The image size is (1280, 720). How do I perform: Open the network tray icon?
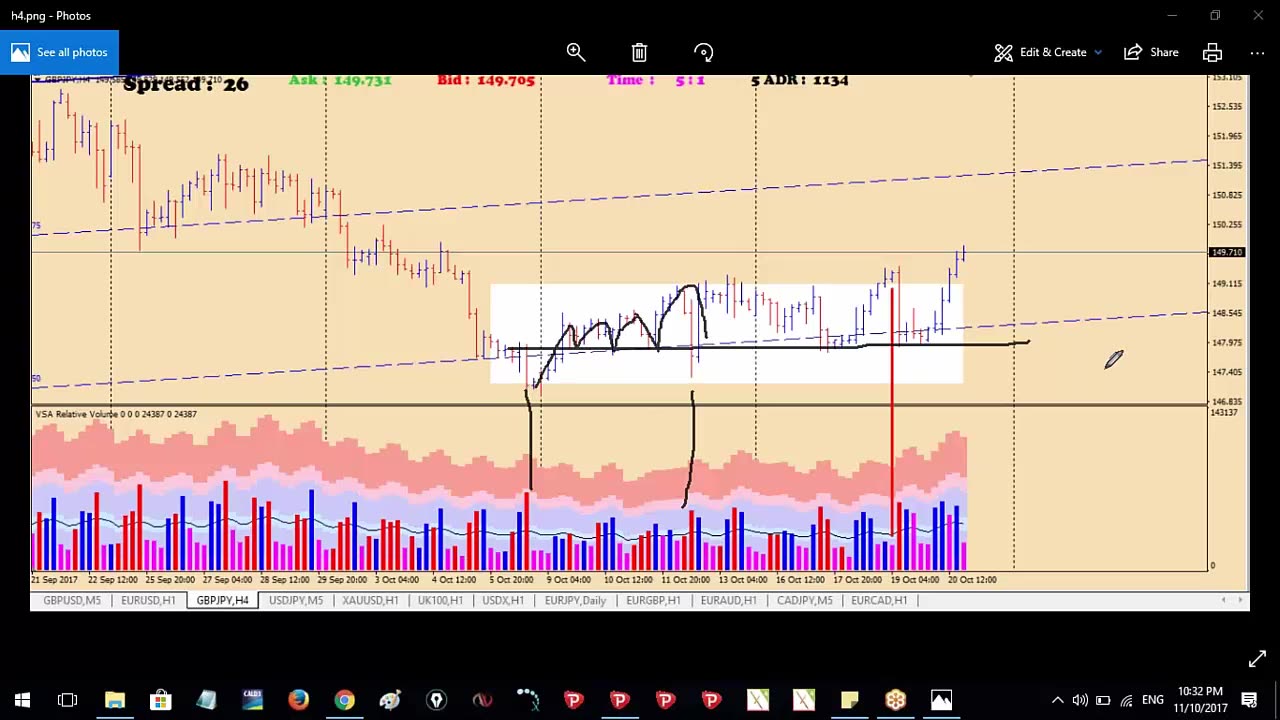pos(1126,700)
